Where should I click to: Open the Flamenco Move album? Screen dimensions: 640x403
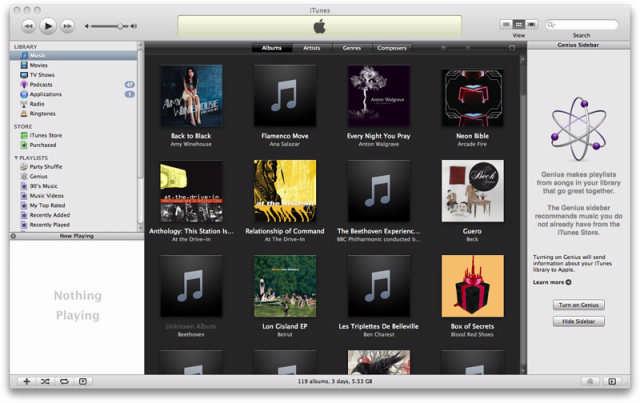pos(285,96)
